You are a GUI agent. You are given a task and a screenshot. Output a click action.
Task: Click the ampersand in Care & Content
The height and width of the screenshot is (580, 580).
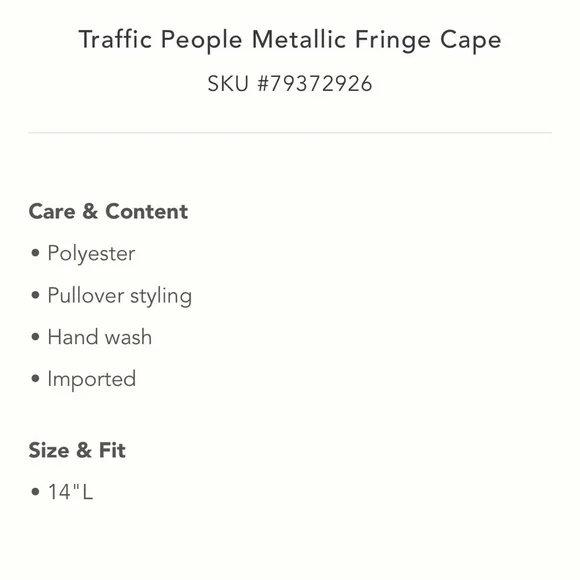tap(90, 212)
